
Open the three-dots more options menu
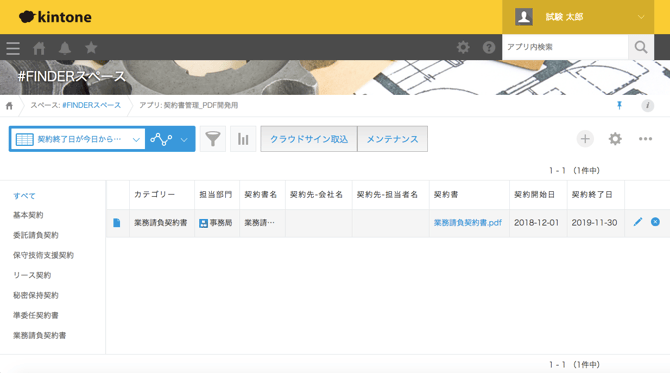(x=645, y=139)
